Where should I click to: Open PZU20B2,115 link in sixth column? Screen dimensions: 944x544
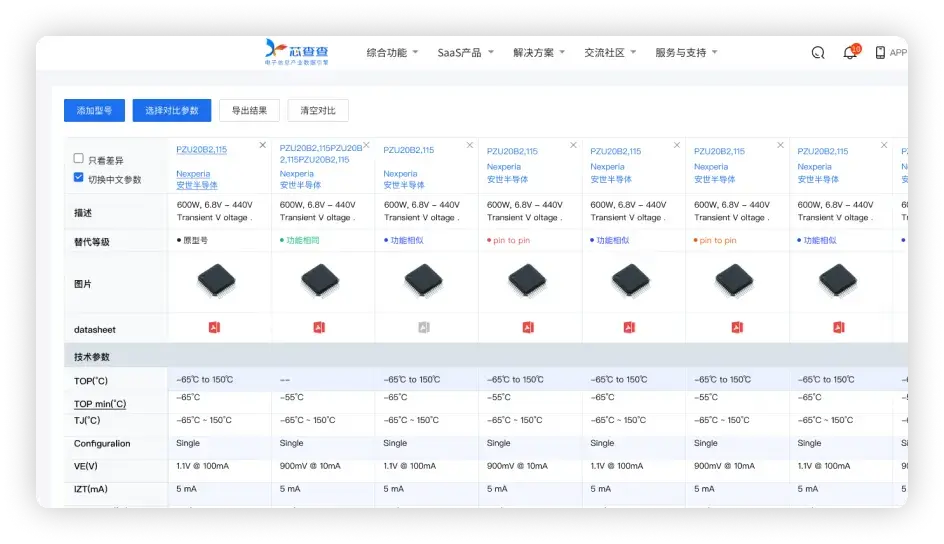[x=719, y=151]
